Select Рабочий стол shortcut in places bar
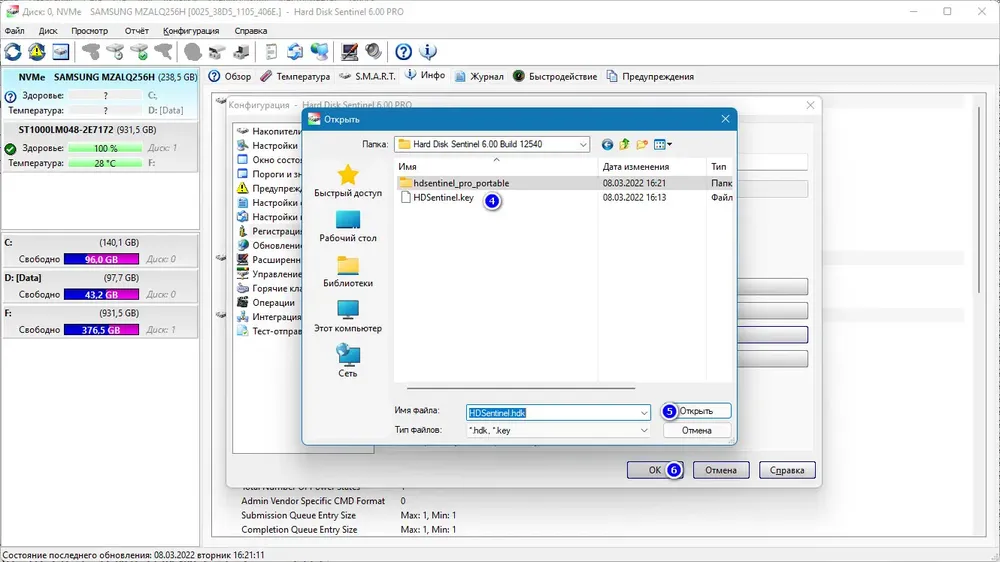Screen dimensions: 1000x562 click(348, 226)
